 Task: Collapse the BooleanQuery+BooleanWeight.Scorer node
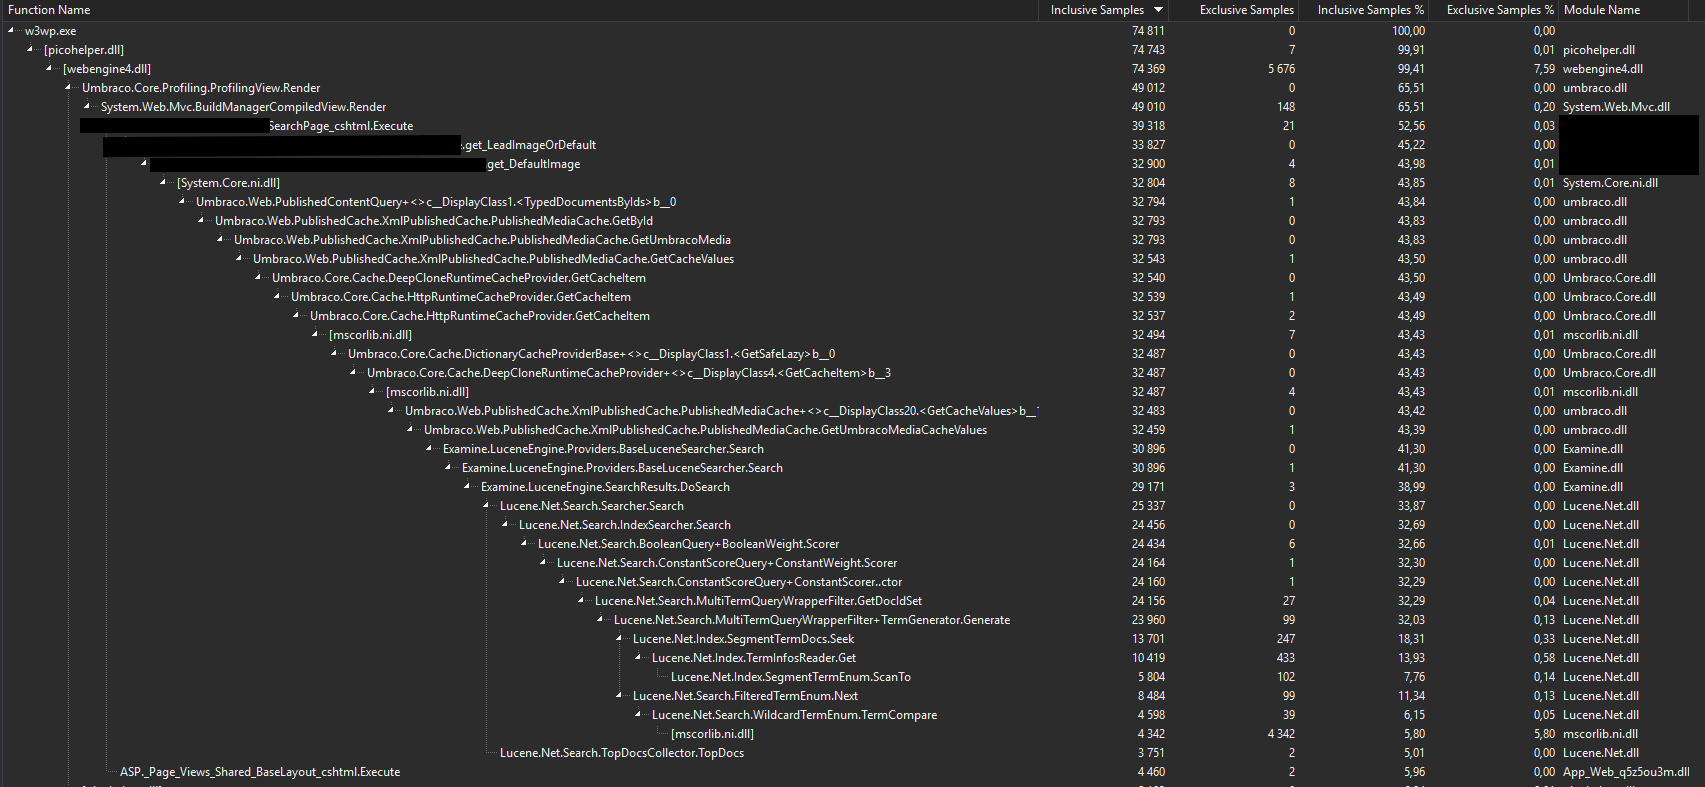[525, 544]
